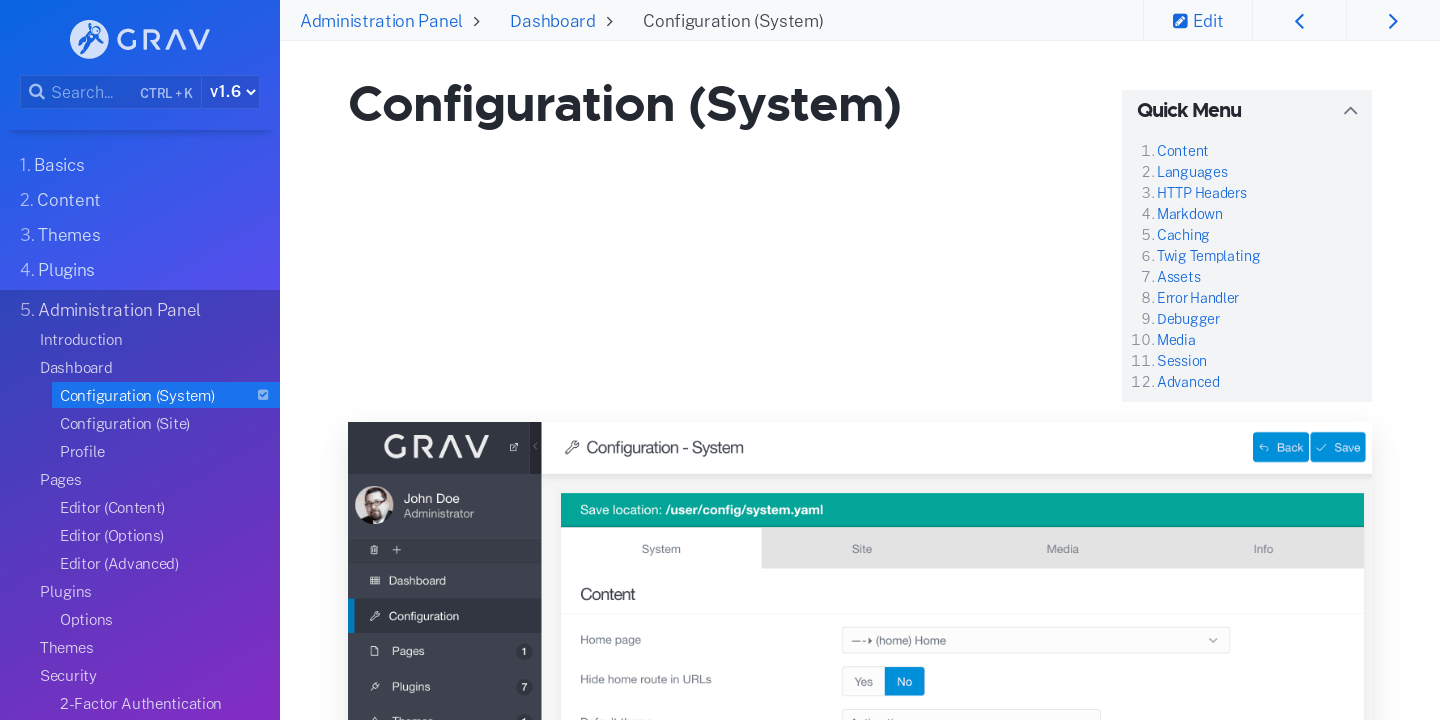Jump to Error Handler section

point(1198,298)
